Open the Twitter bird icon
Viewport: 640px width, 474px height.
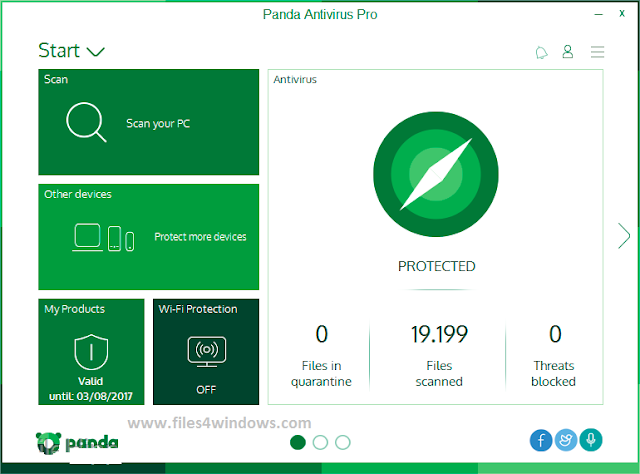click(x=566, y=440)
